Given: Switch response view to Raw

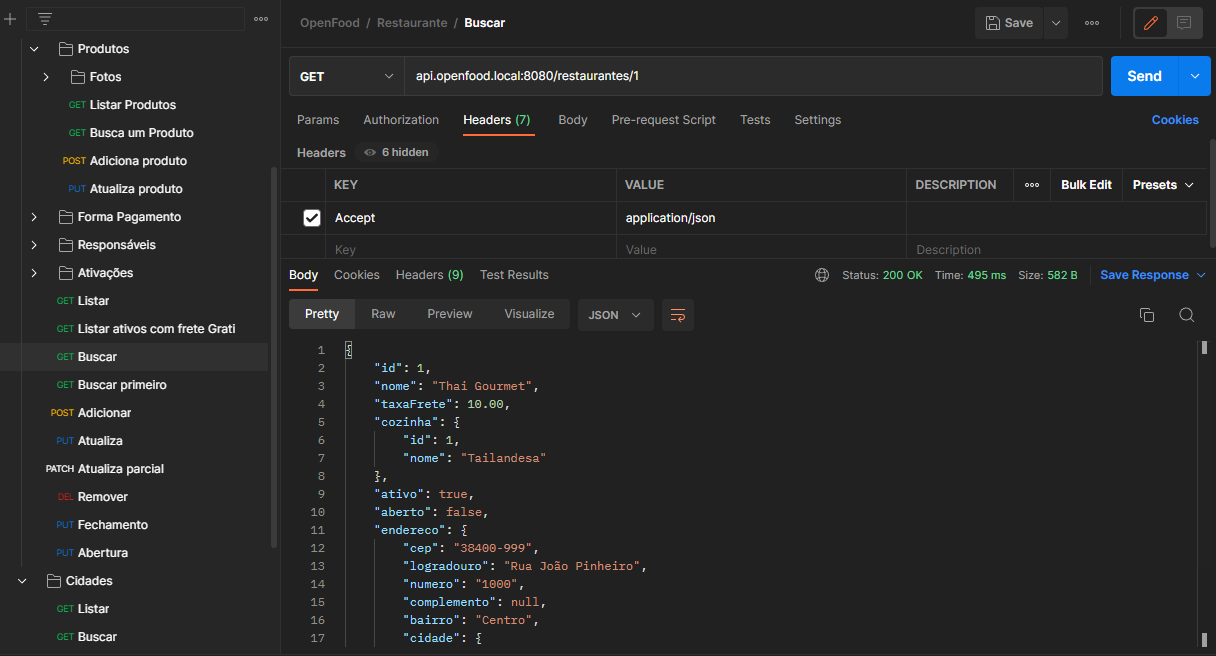Looking at the screenshot, I should pos(383,313).
